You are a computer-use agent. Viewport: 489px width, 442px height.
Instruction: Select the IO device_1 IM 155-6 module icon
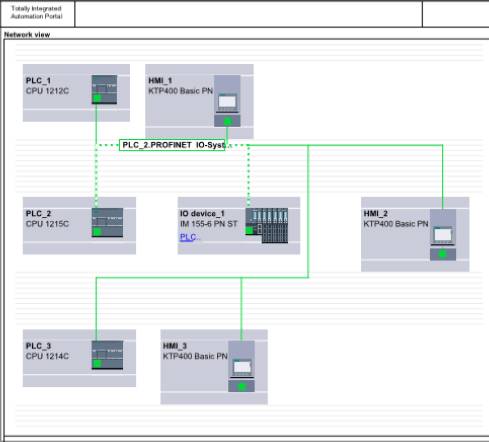[x=267, y=226]
